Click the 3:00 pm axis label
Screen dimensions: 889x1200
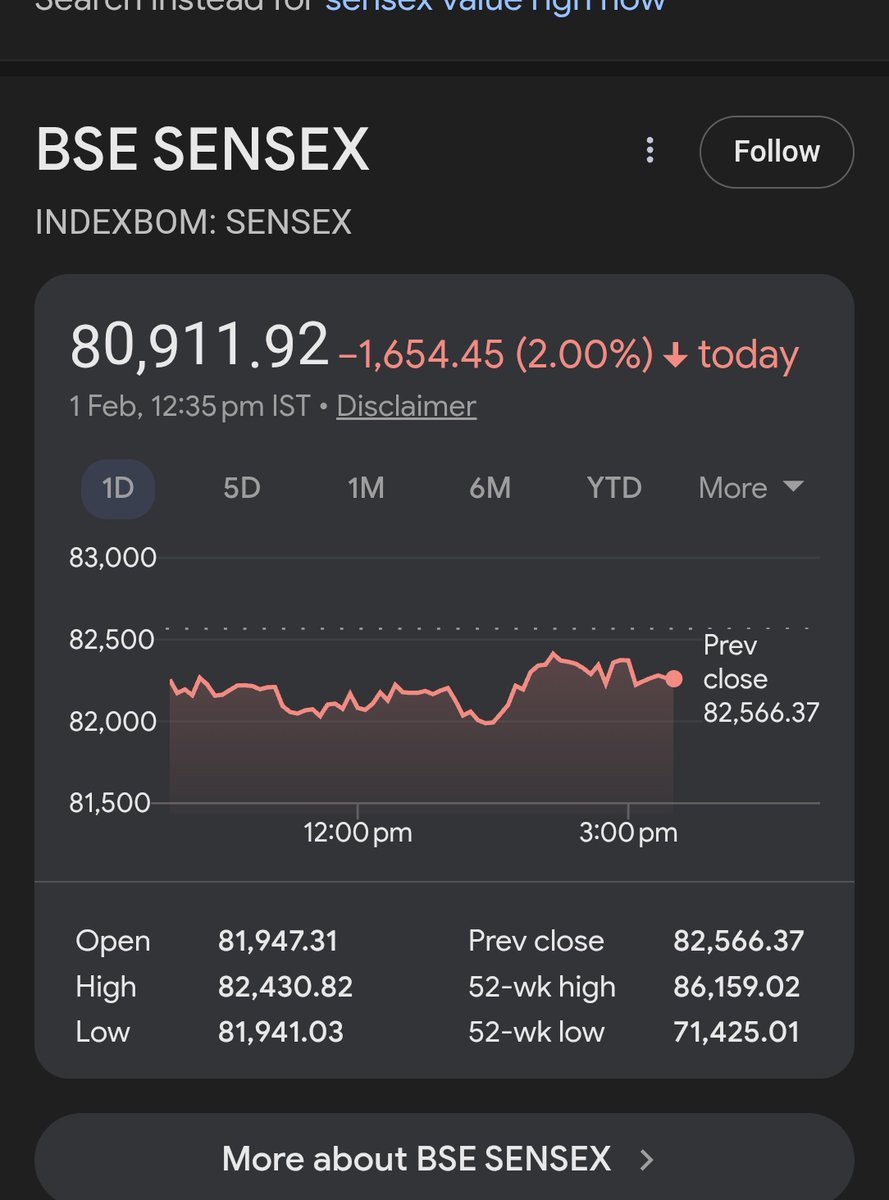pyautogui.click(x=628, y=832)
